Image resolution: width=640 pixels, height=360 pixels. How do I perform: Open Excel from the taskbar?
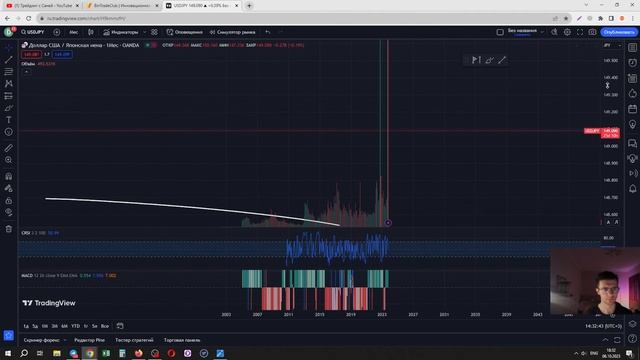click(x=106, y=353)
